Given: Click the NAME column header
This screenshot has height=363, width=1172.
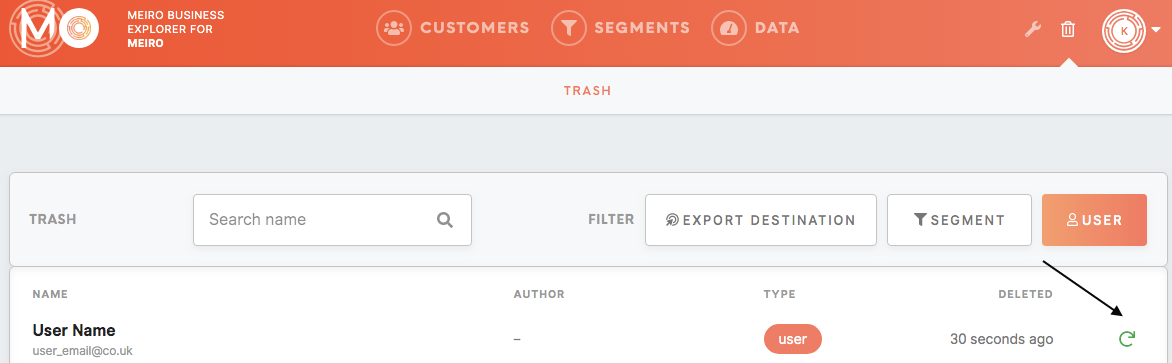Looking at the screenshot, I should [50, 294].
